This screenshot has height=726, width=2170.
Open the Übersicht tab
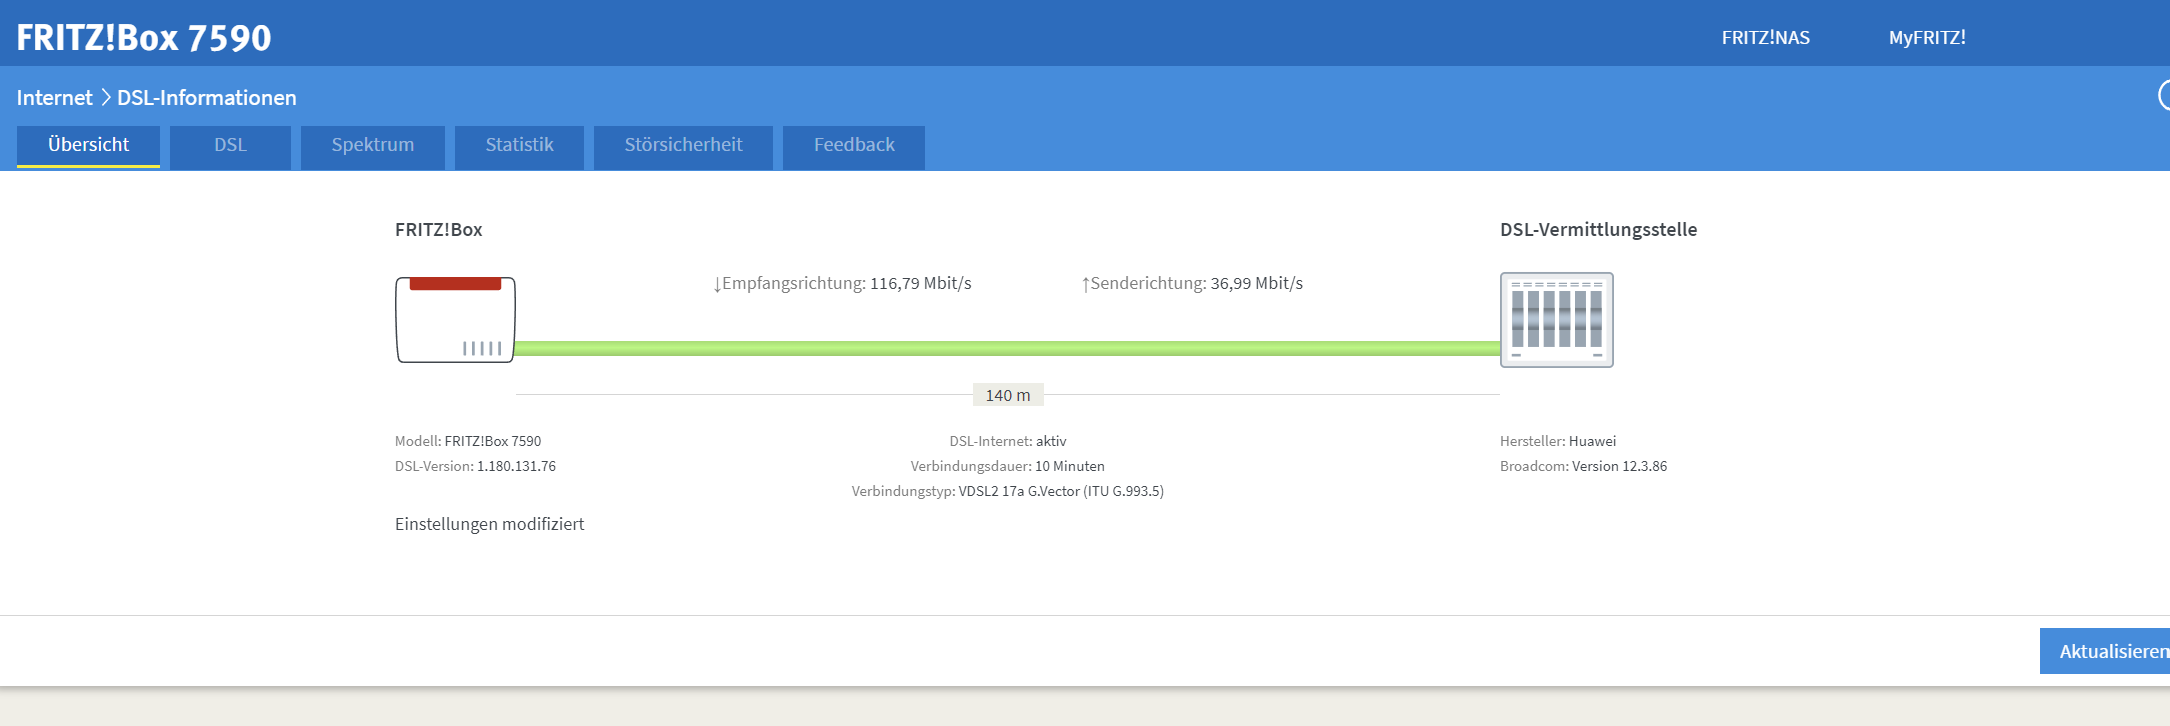(88, 146)
